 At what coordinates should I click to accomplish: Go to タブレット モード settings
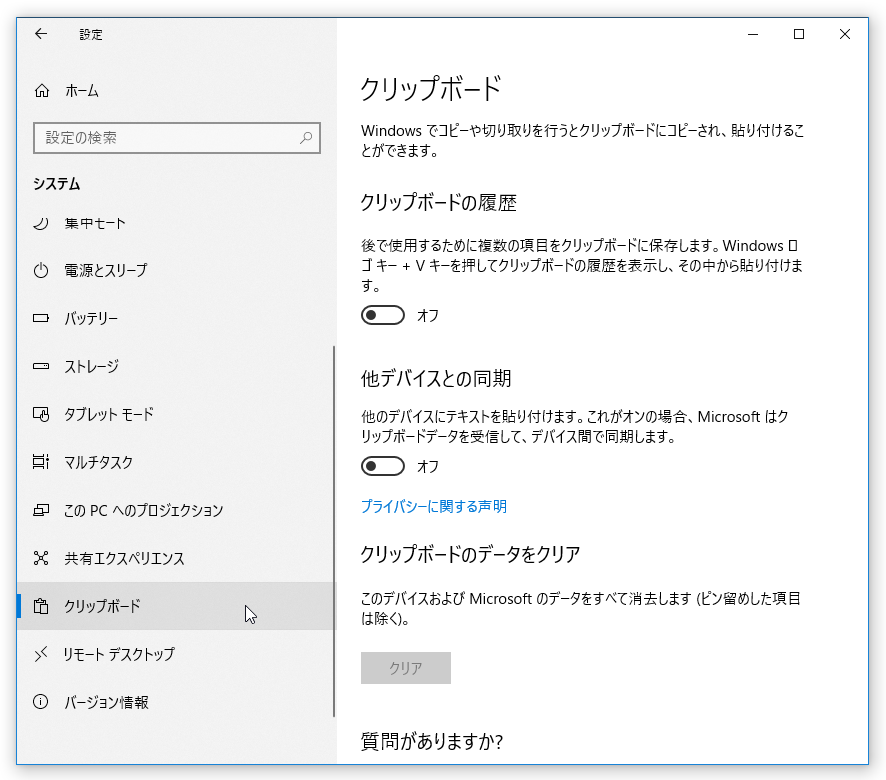pos(175,414)
